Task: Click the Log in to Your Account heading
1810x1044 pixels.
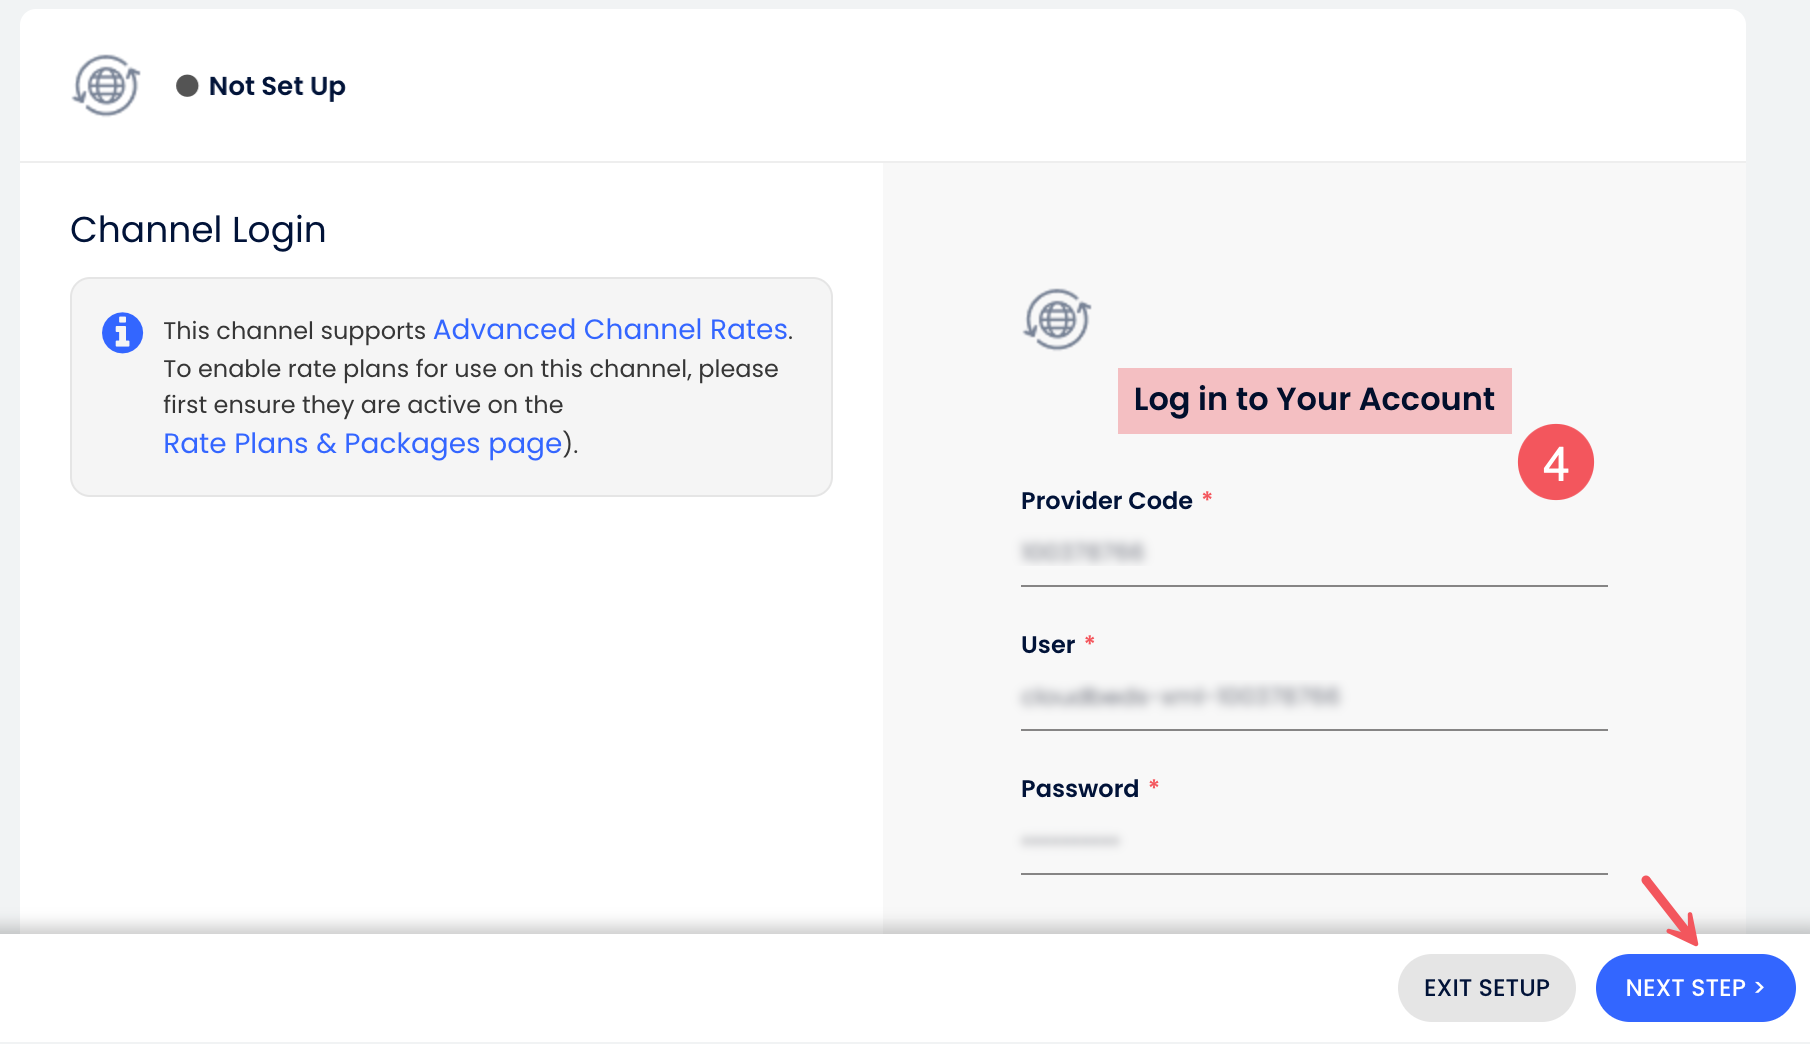Action: point(1313,400)
